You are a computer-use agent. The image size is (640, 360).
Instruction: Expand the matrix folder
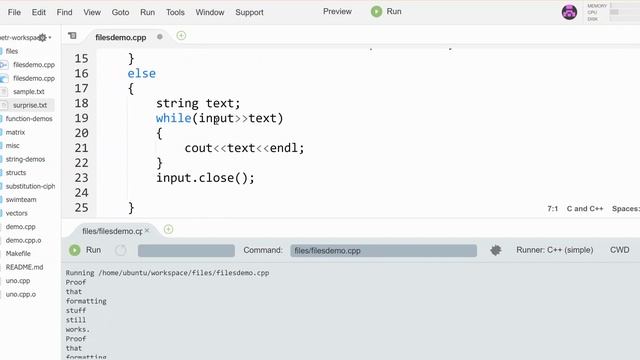pos(15,132)
